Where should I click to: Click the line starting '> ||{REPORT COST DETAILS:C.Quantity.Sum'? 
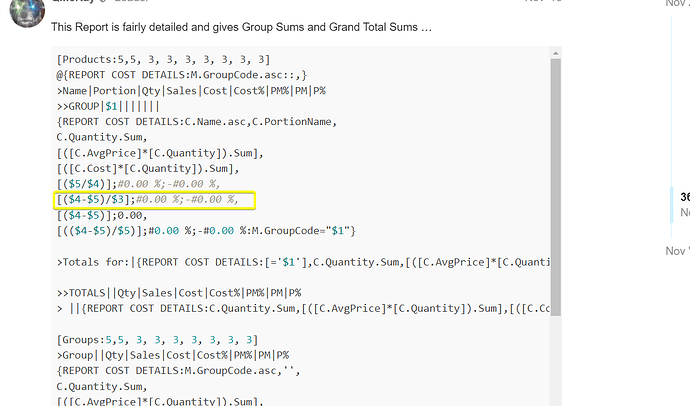coord(303,308)
